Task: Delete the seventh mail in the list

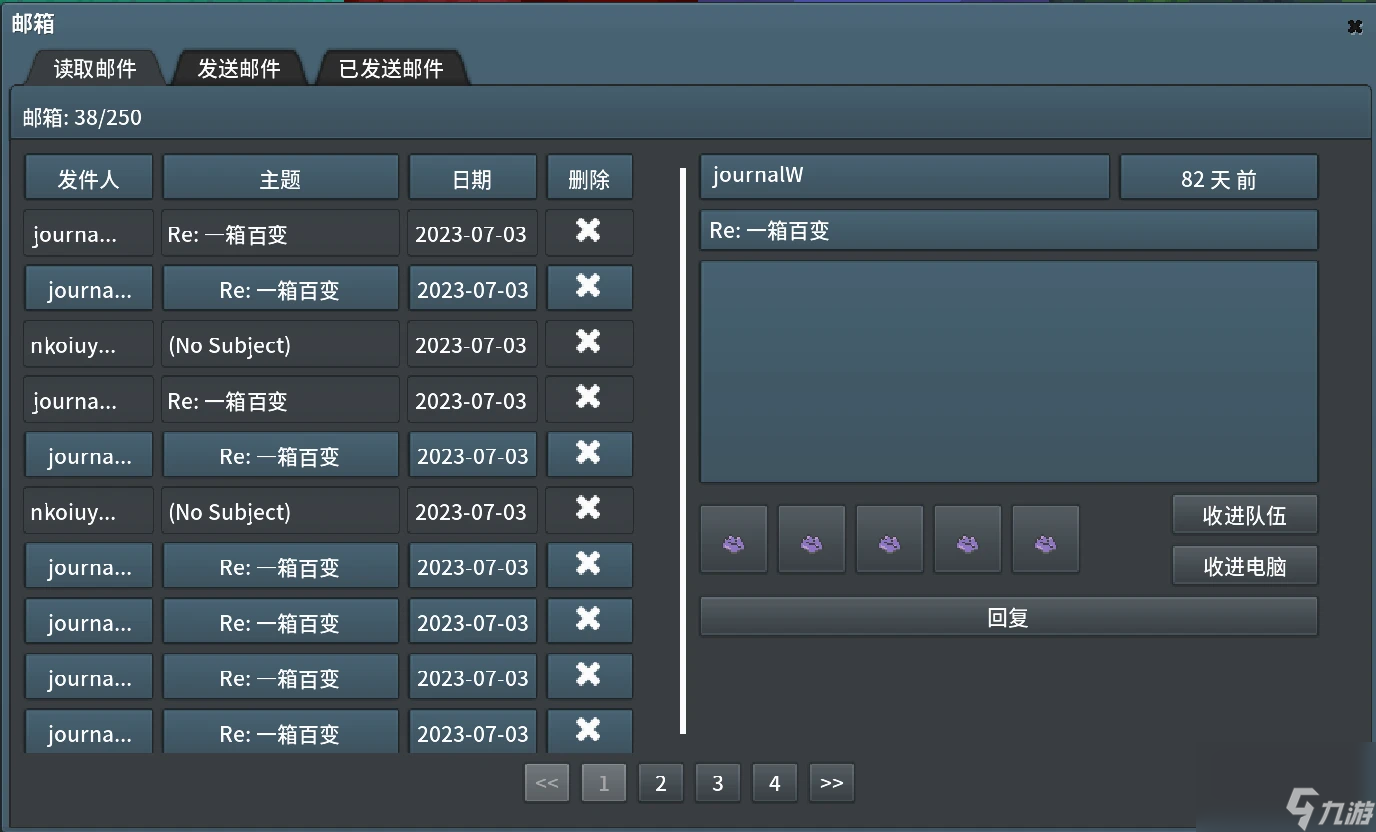Action: click(589, 565)
